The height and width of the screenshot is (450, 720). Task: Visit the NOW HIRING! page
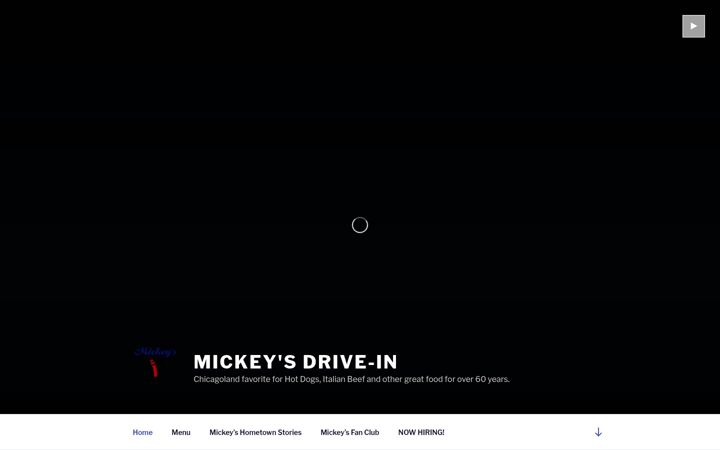(421, 432)
